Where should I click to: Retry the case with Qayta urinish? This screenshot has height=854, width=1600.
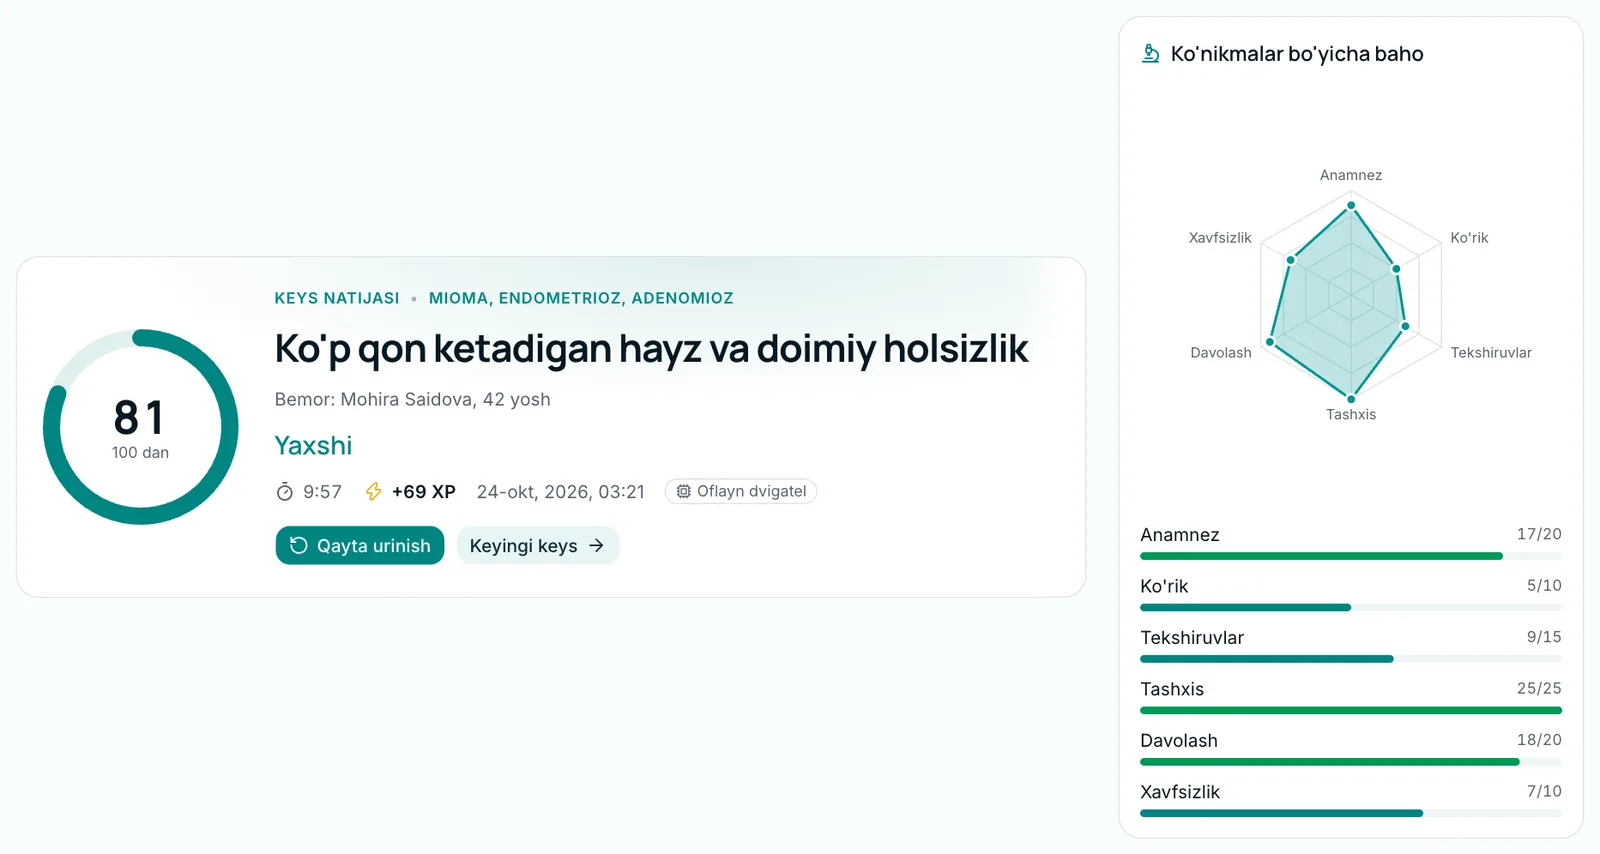(x=360, y=545)
